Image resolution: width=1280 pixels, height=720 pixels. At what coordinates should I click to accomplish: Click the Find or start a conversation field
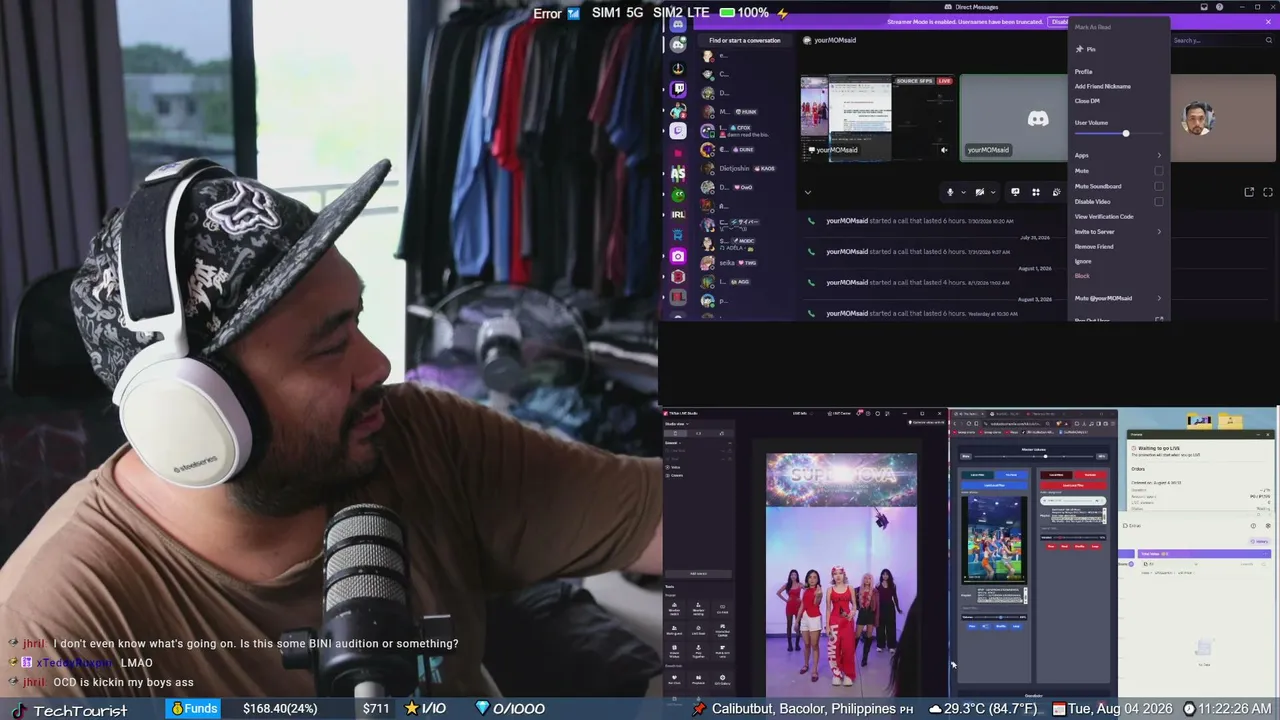pyautogui.click(x=745, y=41)
